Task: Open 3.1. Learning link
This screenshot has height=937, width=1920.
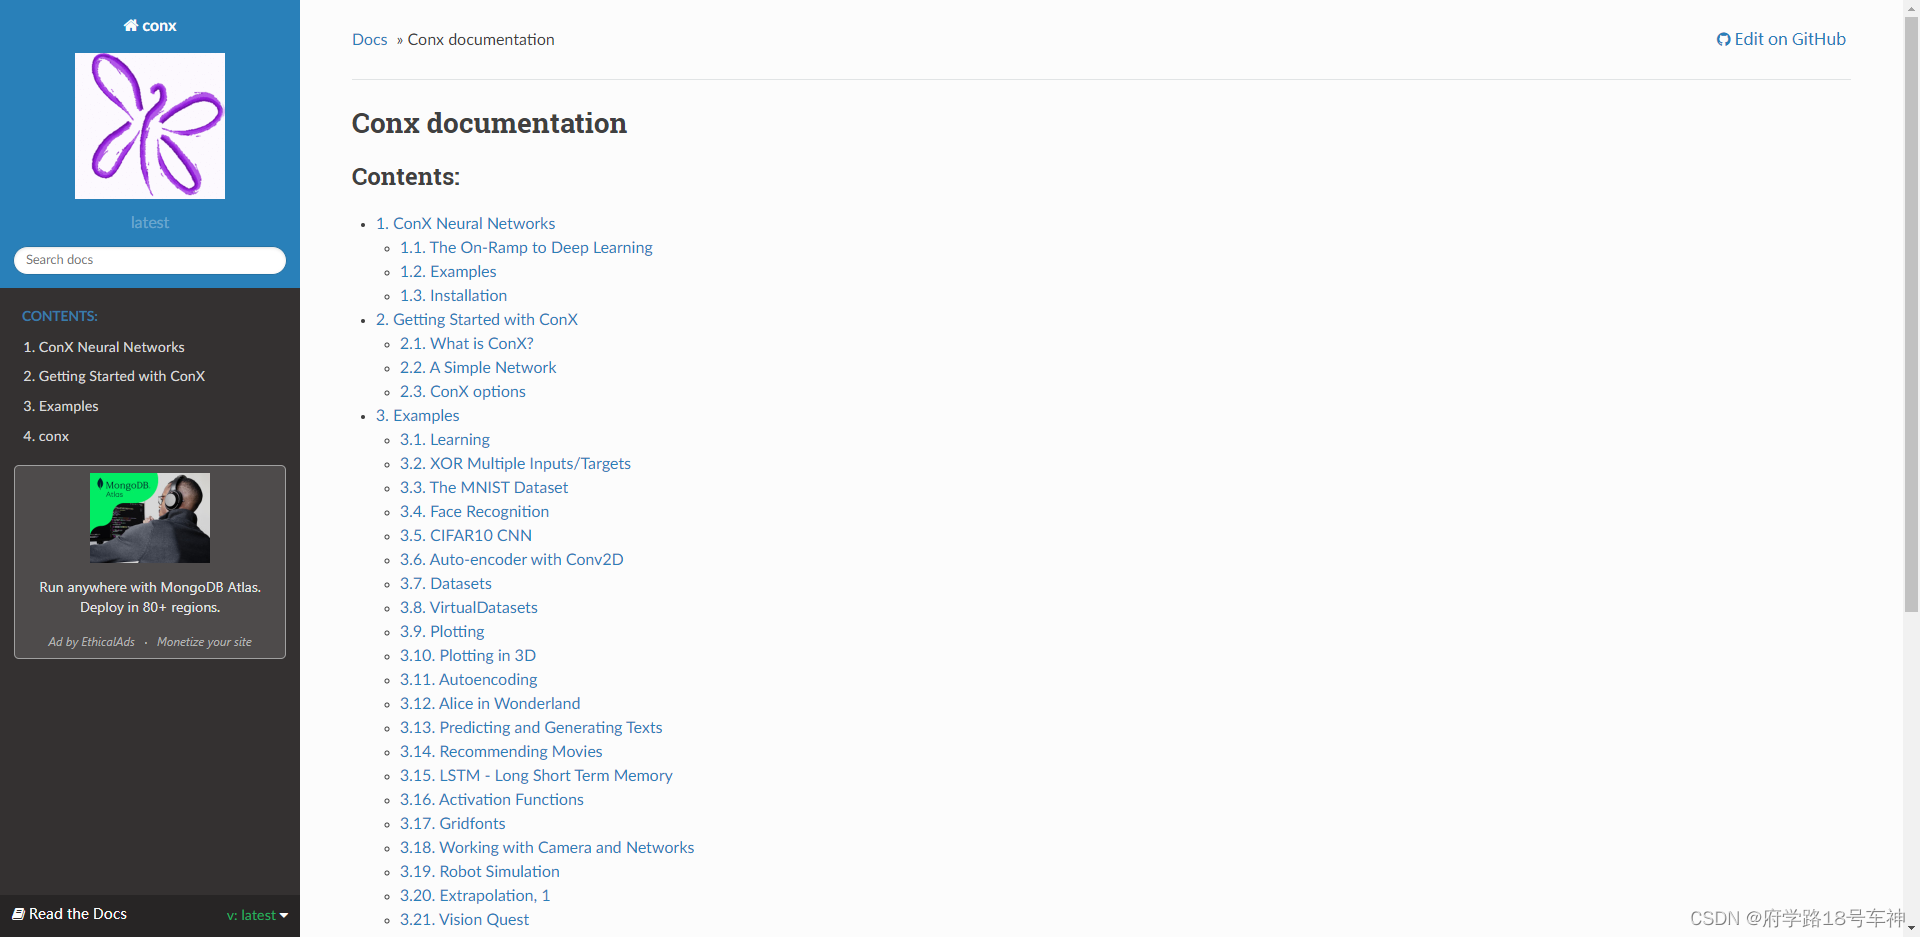Action: click(445, 440)
